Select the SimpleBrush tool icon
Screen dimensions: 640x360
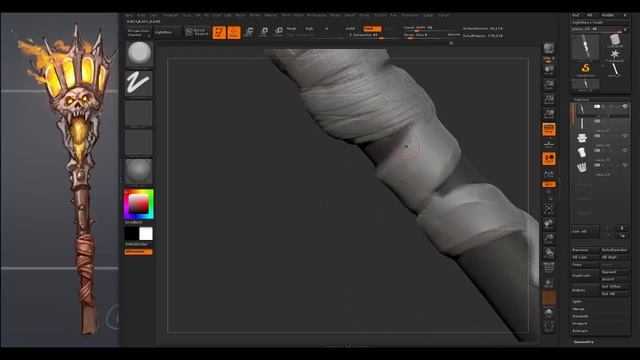pyautogui.click(x=586, y=69)
